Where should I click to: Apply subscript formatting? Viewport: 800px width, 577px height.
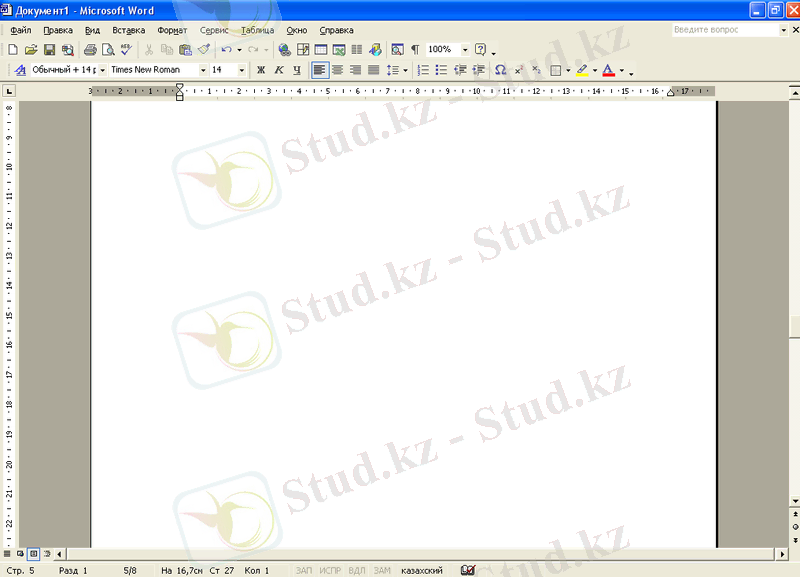tap(536, 70)
